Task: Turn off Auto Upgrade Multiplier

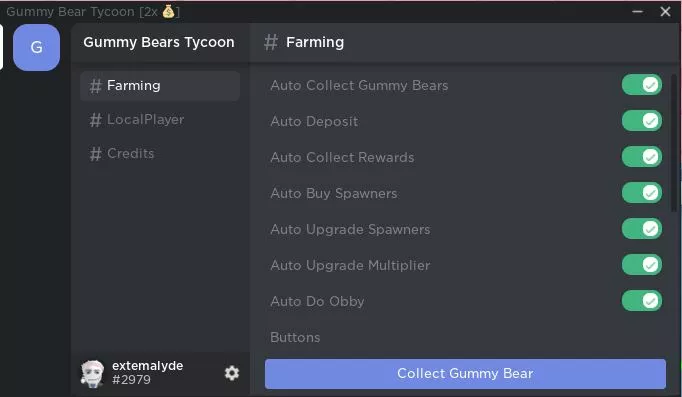Action: [642, 265]
